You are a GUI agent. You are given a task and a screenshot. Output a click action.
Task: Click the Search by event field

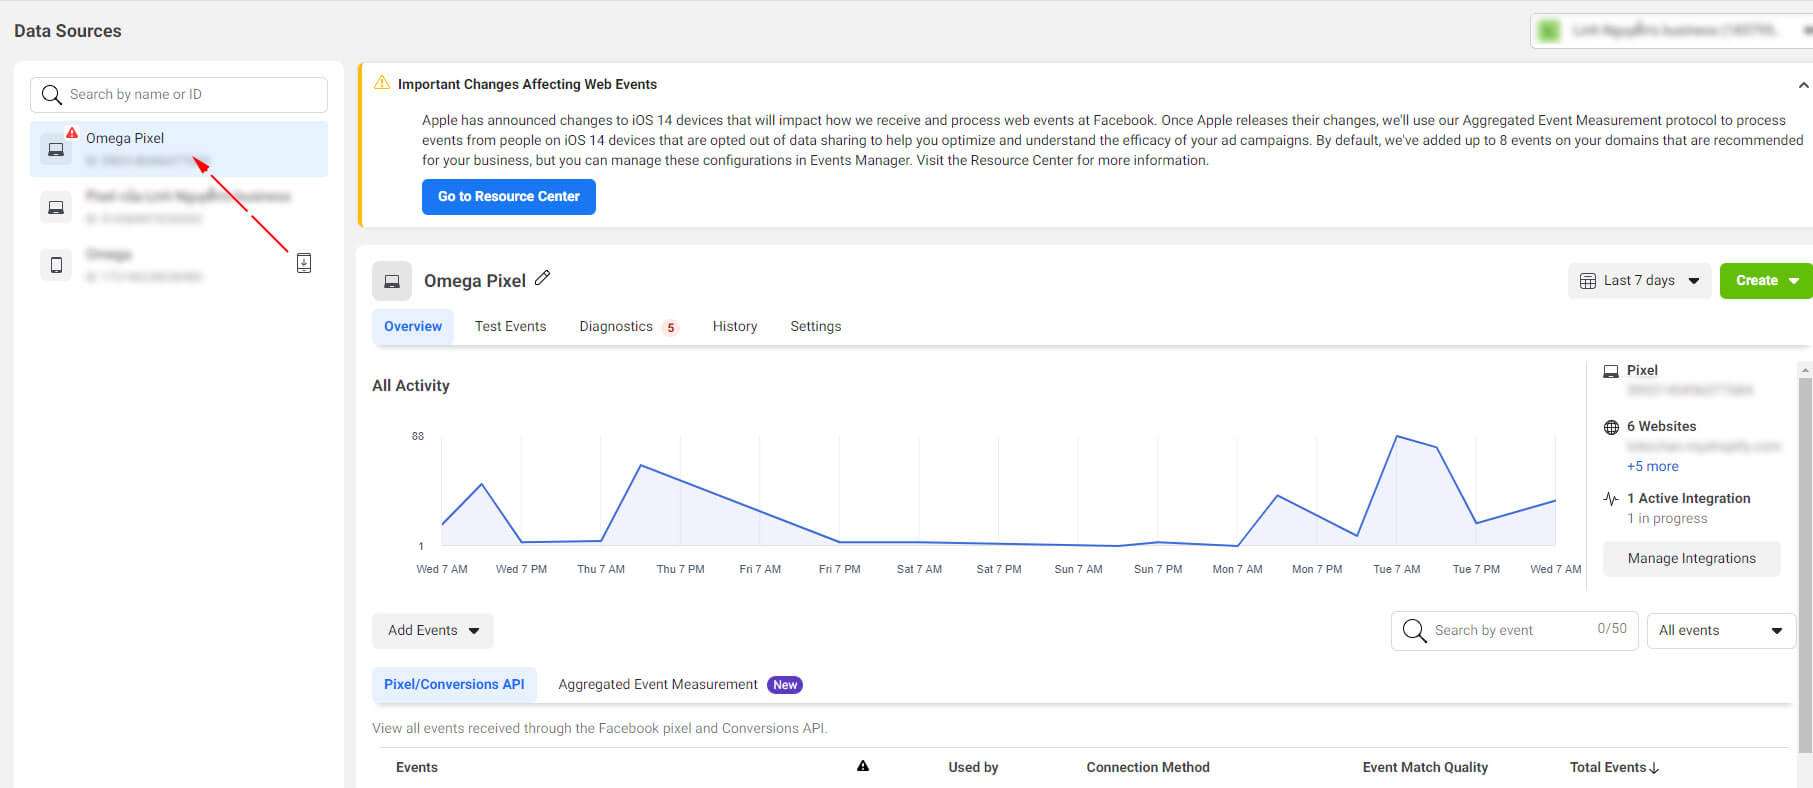pyautogui.click(x=1514, y=631)
